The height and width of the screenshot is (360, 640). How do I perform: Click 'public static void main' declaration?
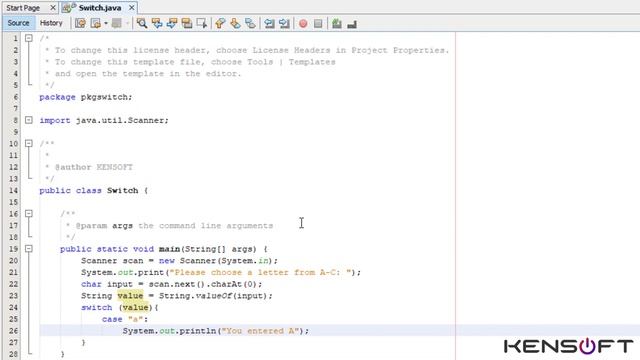tap(120, 249)
